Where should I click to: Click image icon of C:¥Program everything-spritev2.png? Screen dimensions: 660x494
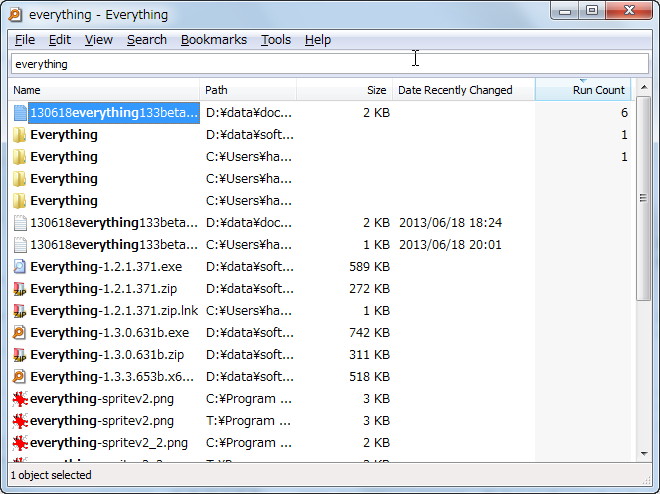[x=20, y=398]
